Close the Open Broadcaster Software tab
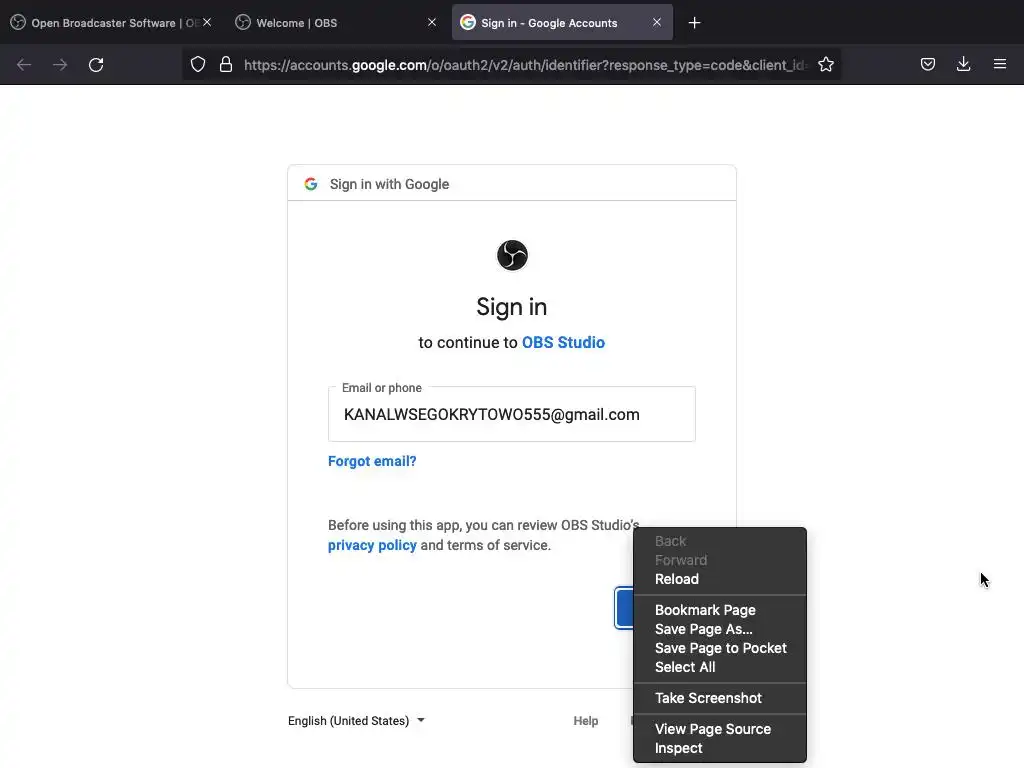 [x=207, y=22]
